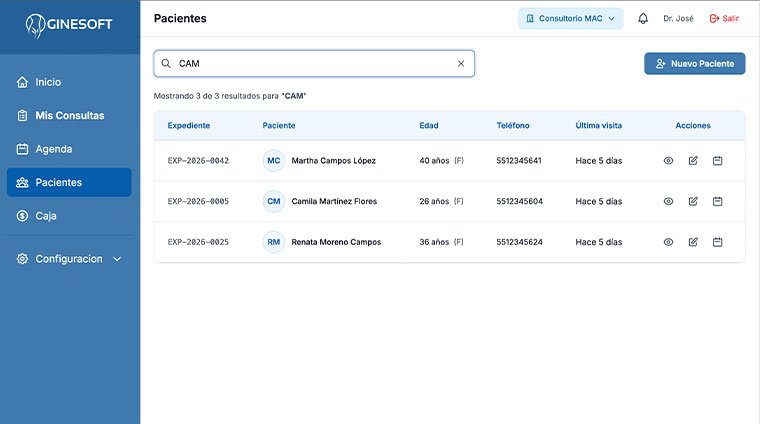The height and width of the screenshot is (424, 760).
Task: Select Pacientes in the sidebar
Action: (69, 182)
